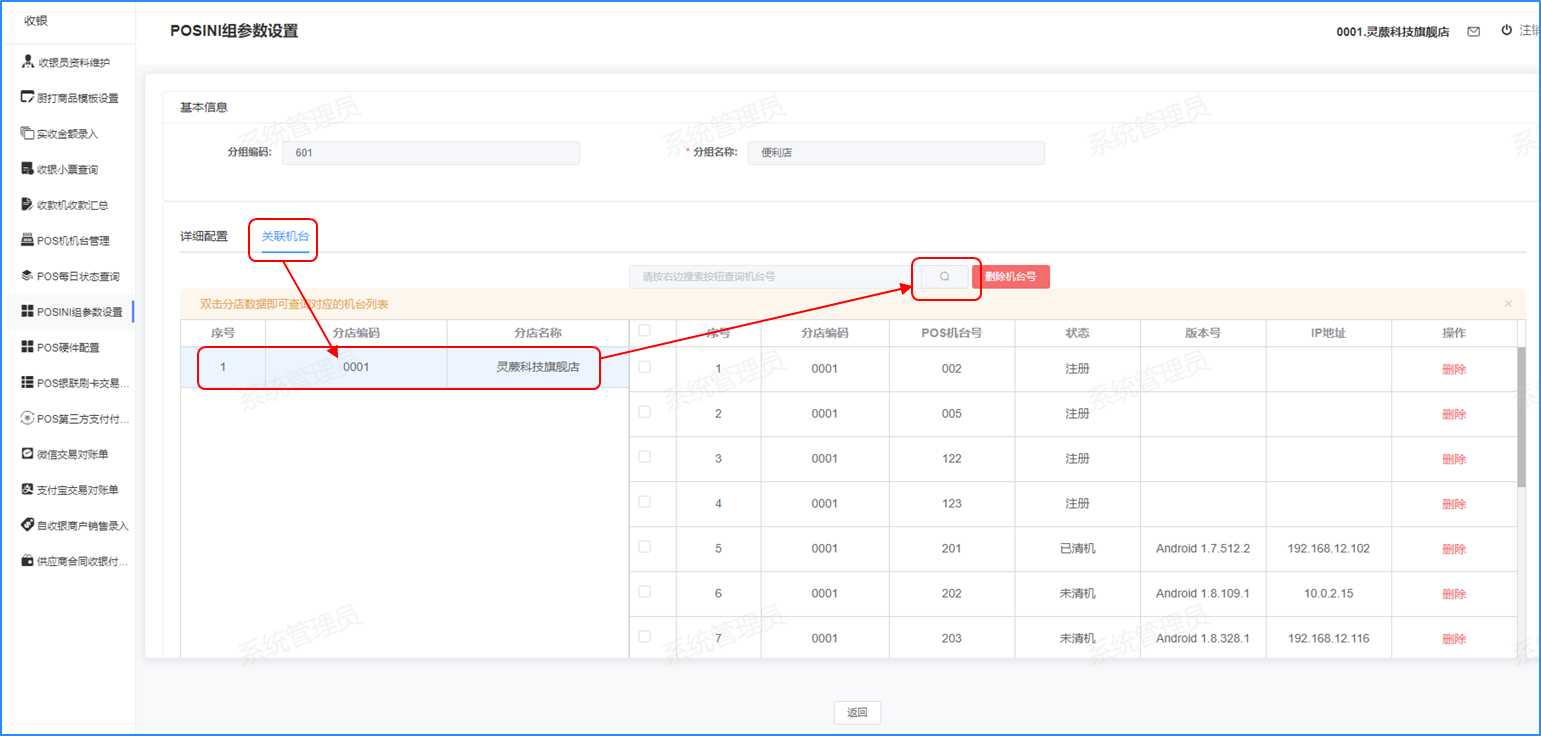Click IP address 10.0.2.15
Image resolution: width=1541 pixels, height=736 pixels.
tap(1329, 594)
